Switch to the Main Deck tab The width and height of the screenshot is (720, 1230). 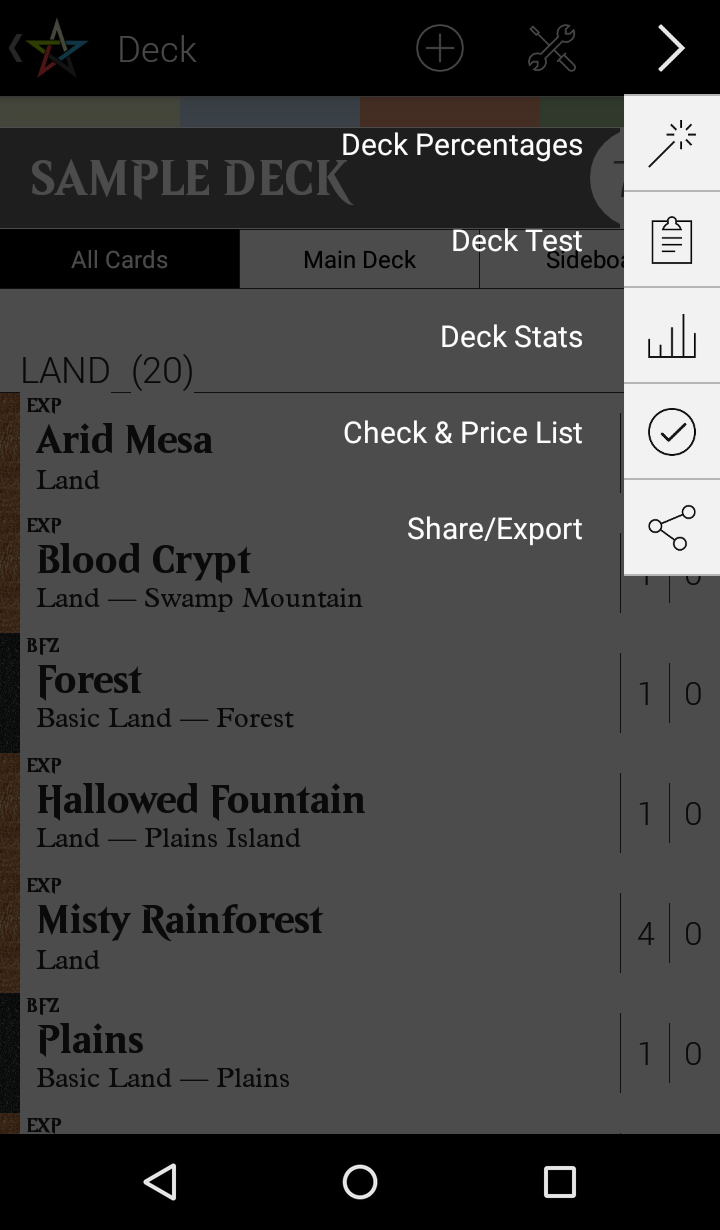click(x=359, y=259)
